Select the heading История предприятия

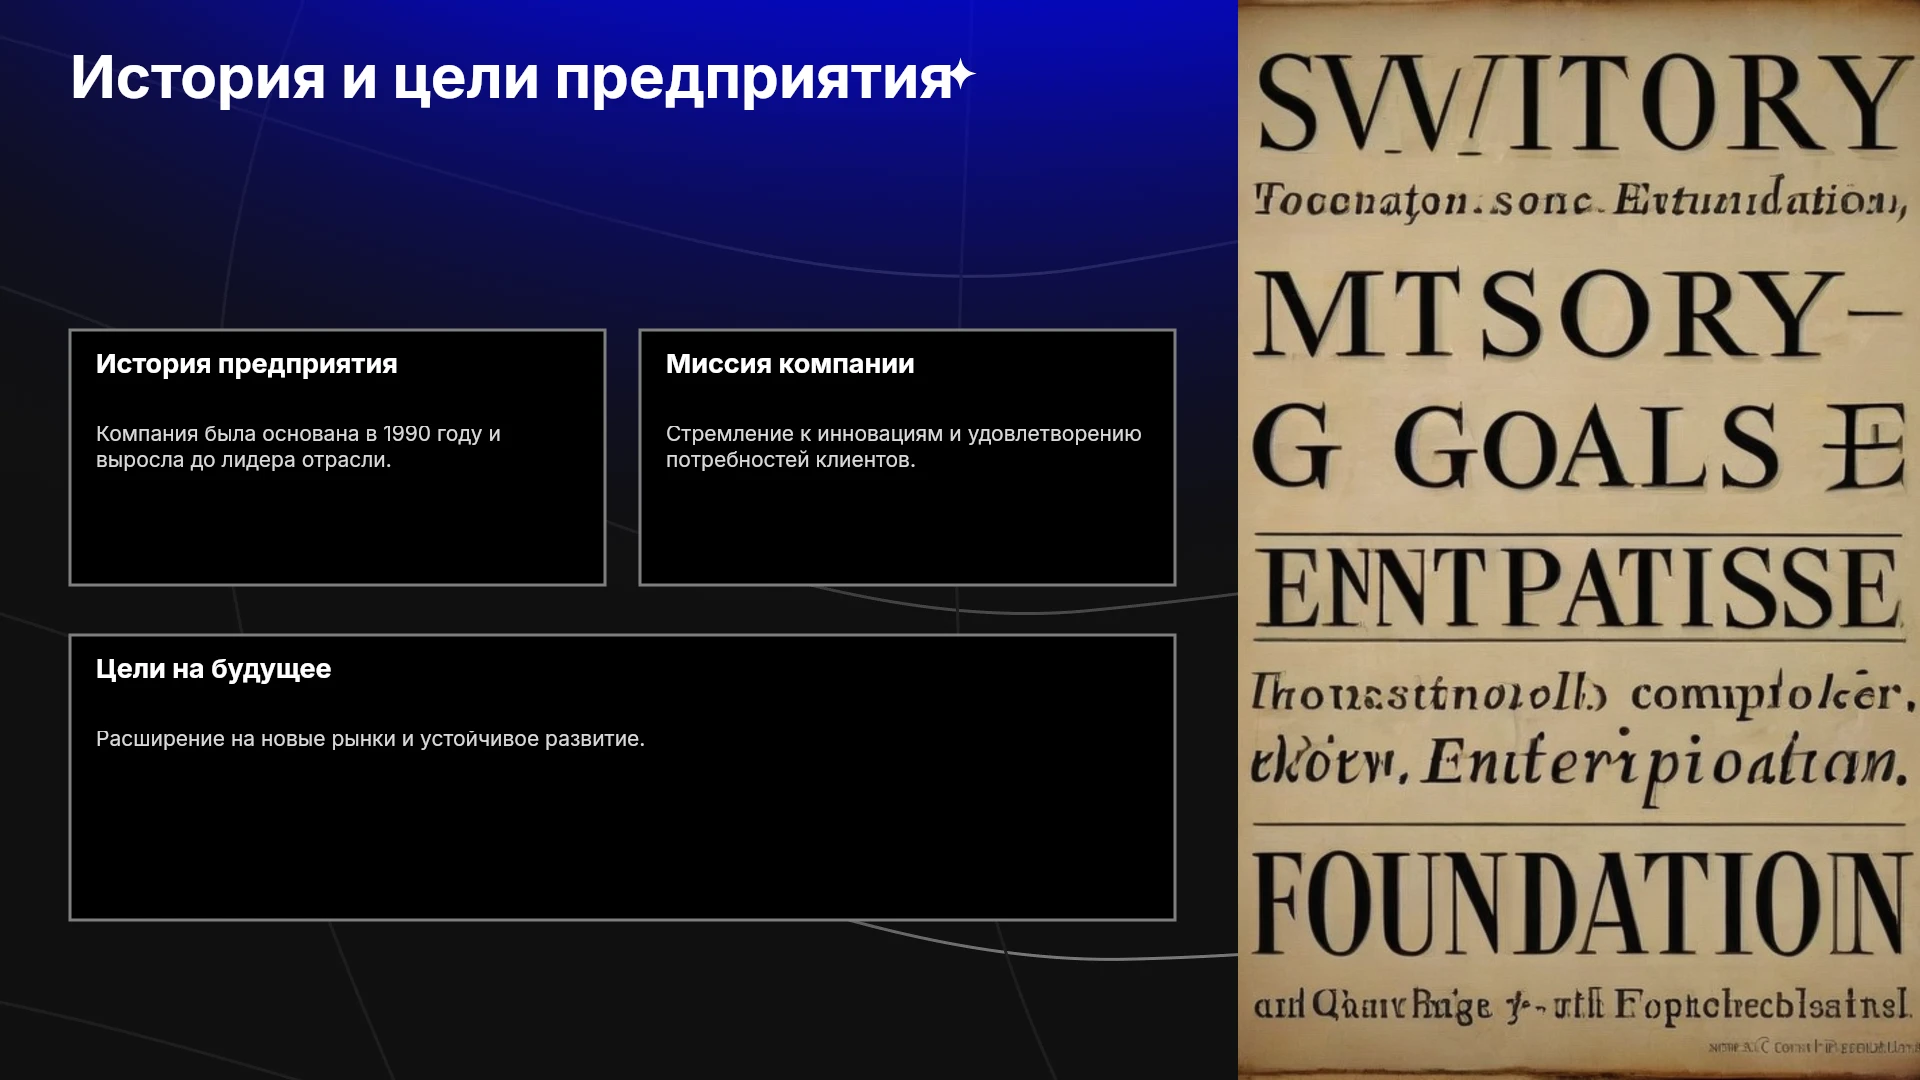point(246,364)
